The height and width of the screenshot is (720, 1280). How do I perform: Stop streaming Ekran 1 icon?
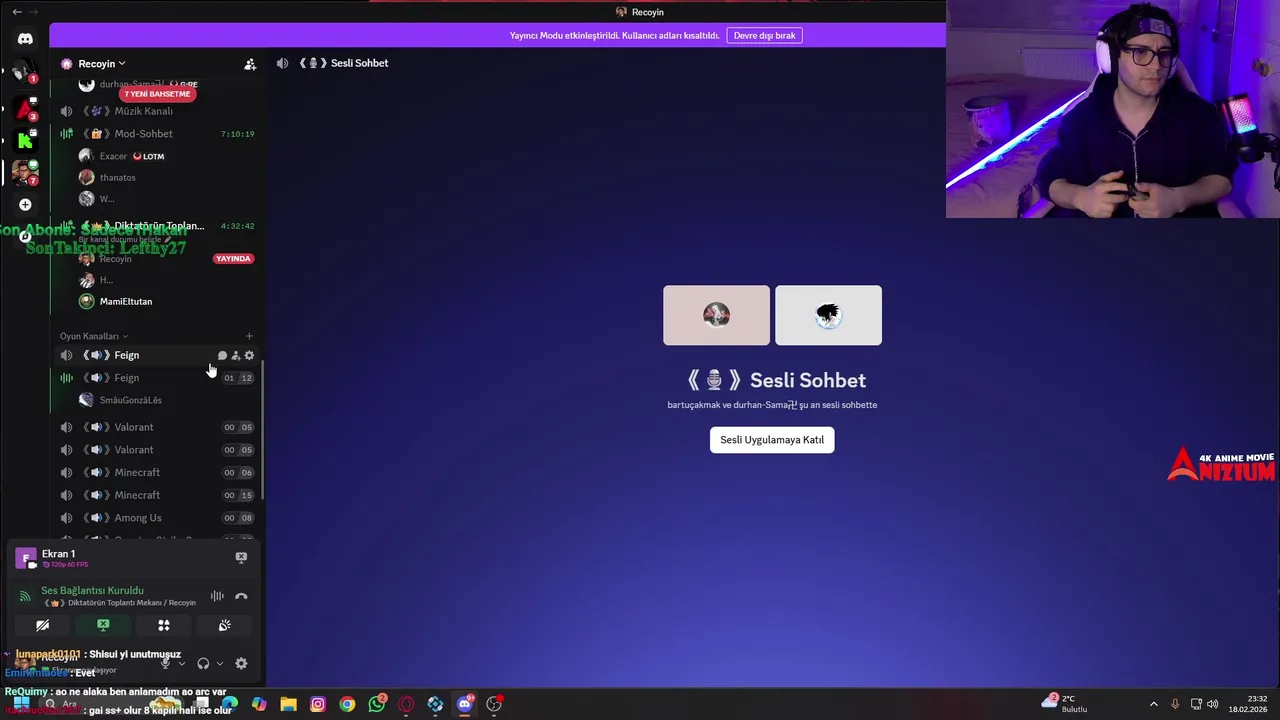coord(241,558)
